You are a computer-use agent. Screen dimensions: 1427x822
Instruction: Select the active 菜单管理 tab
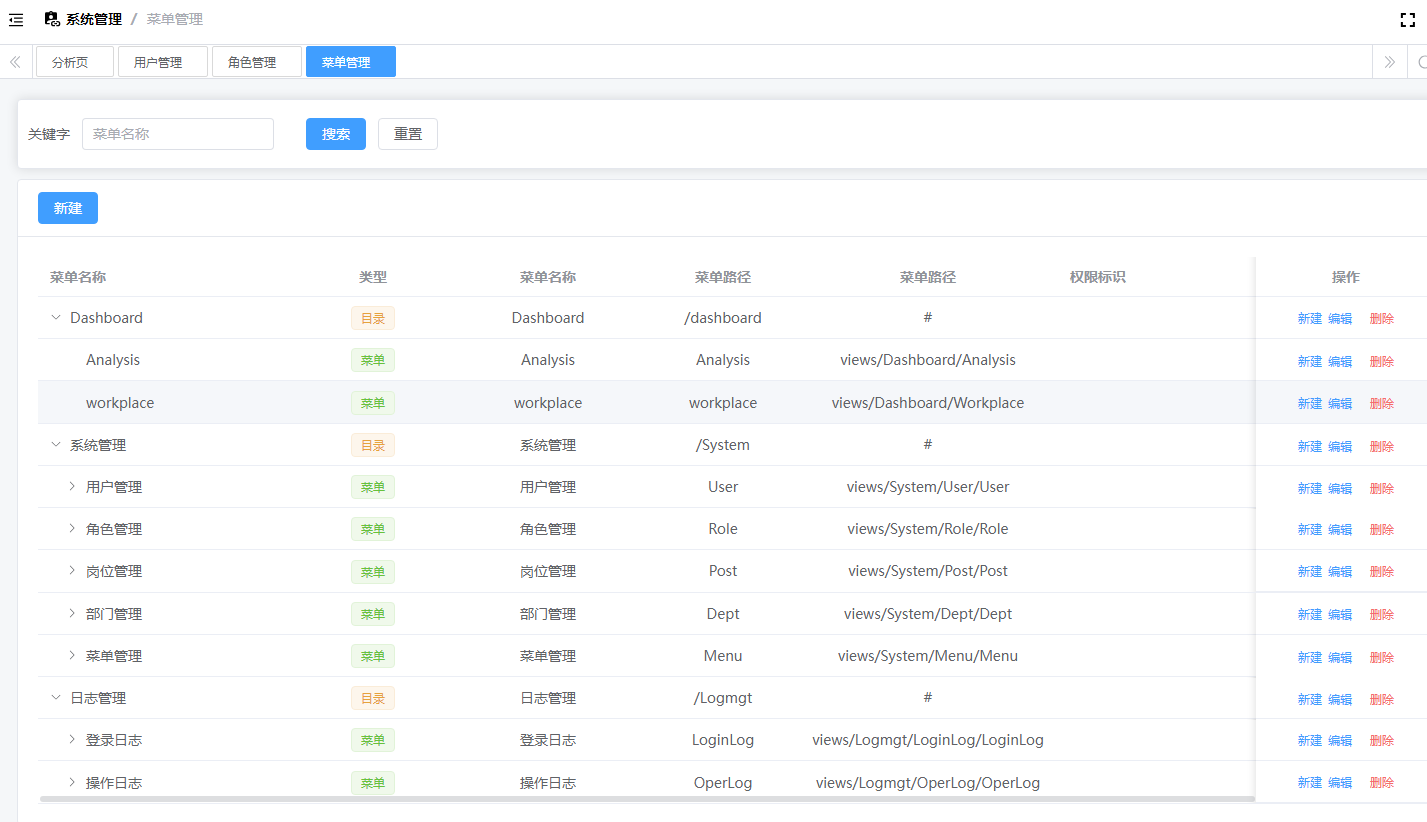click(351, 62)
